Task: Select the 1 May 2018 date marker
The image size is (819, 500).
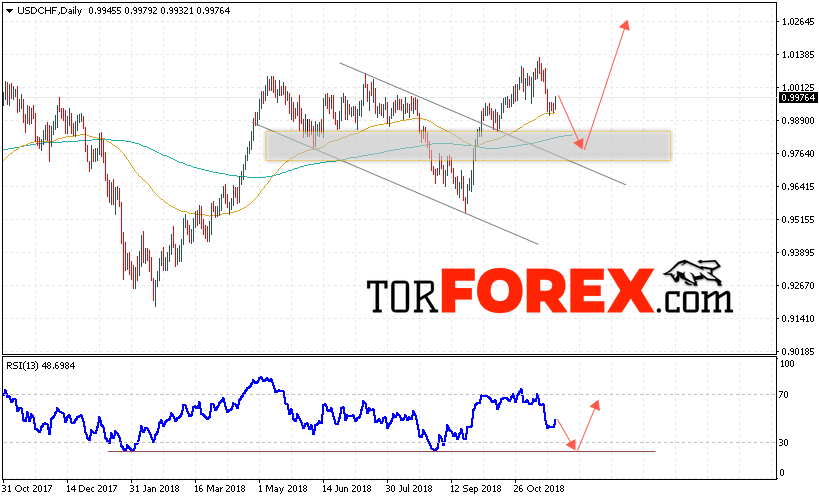Action: [282, 489]
